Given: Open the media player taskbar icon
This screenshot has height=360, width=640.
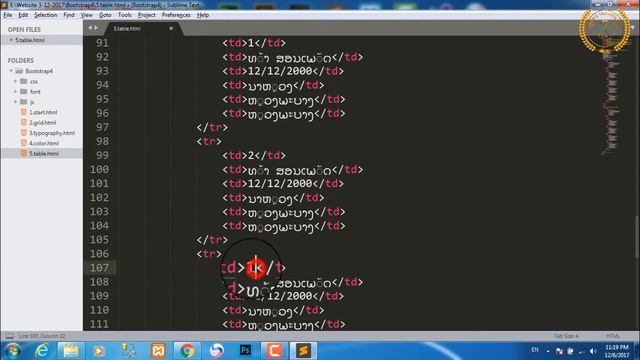Looking at the screenshot, I should point(99,351).
